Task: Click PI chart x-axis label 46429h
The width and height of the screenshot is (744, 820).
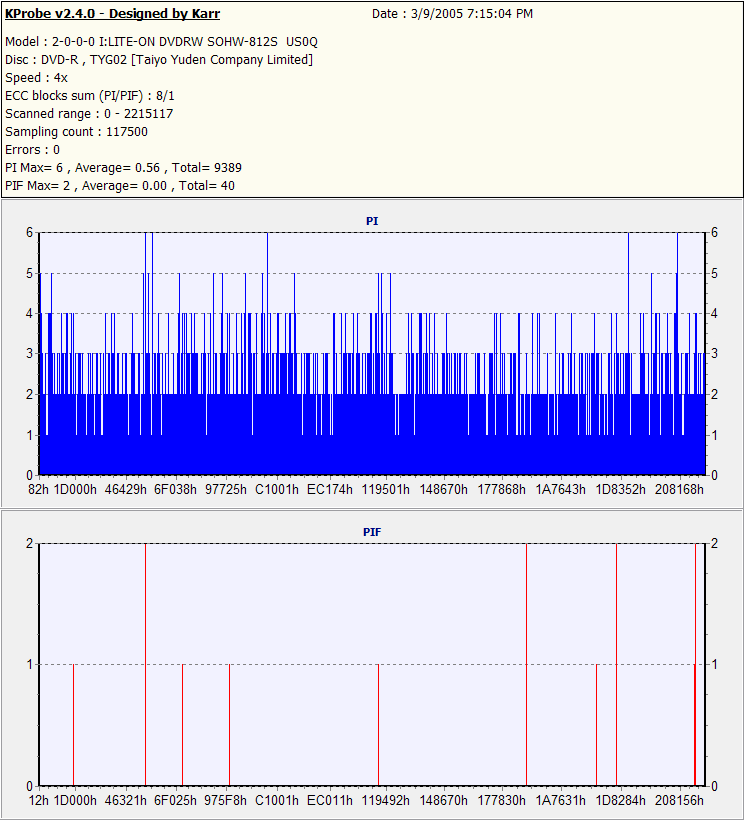Action: tap(125, 489)
